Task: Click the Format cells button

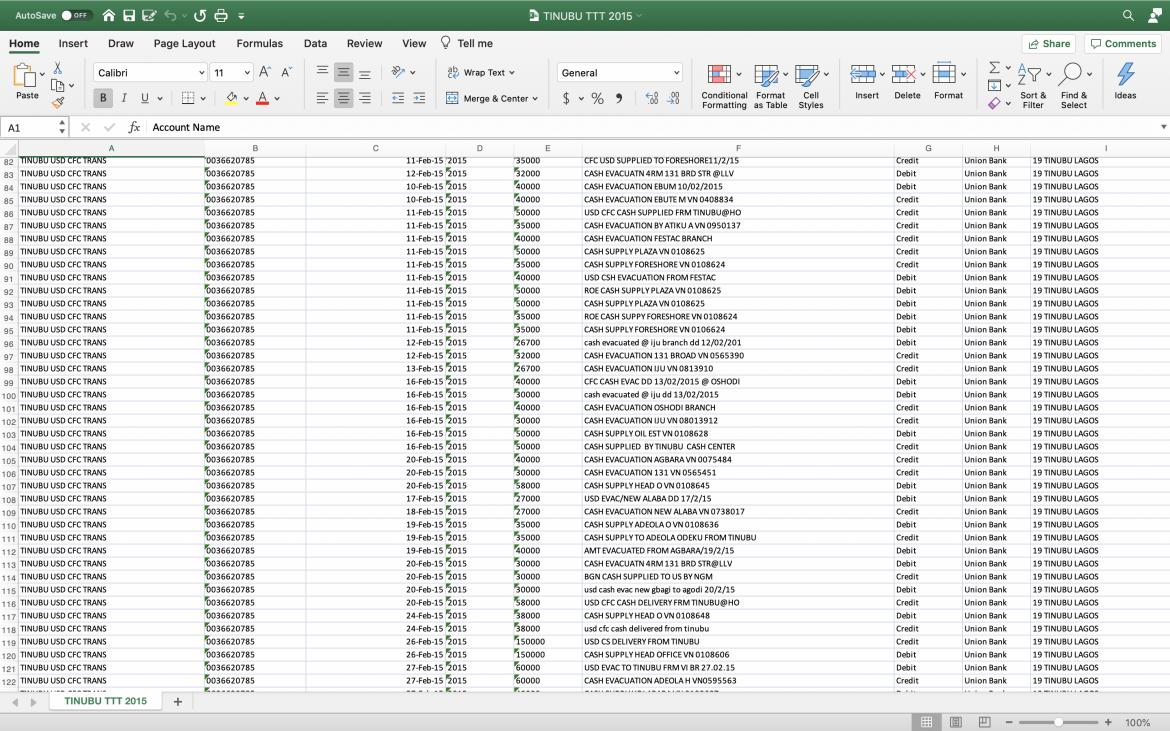Action: pos(948,81)
